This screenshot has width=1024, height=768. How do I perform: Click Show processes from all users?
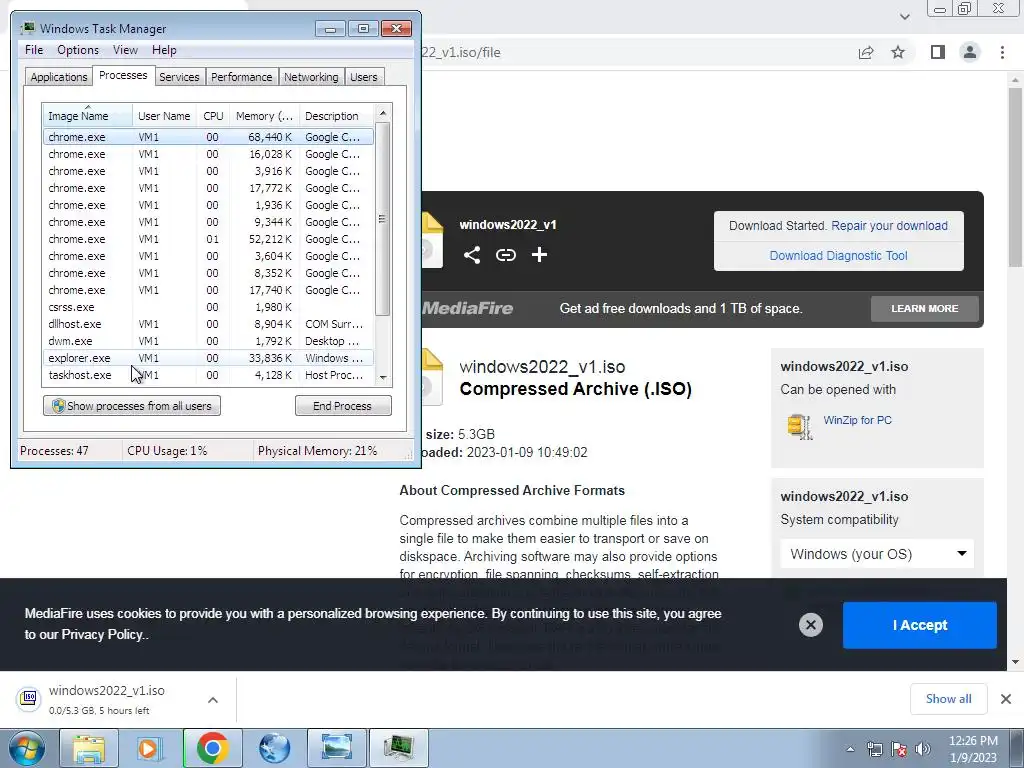pyautogui.click(x=132, y=406)
